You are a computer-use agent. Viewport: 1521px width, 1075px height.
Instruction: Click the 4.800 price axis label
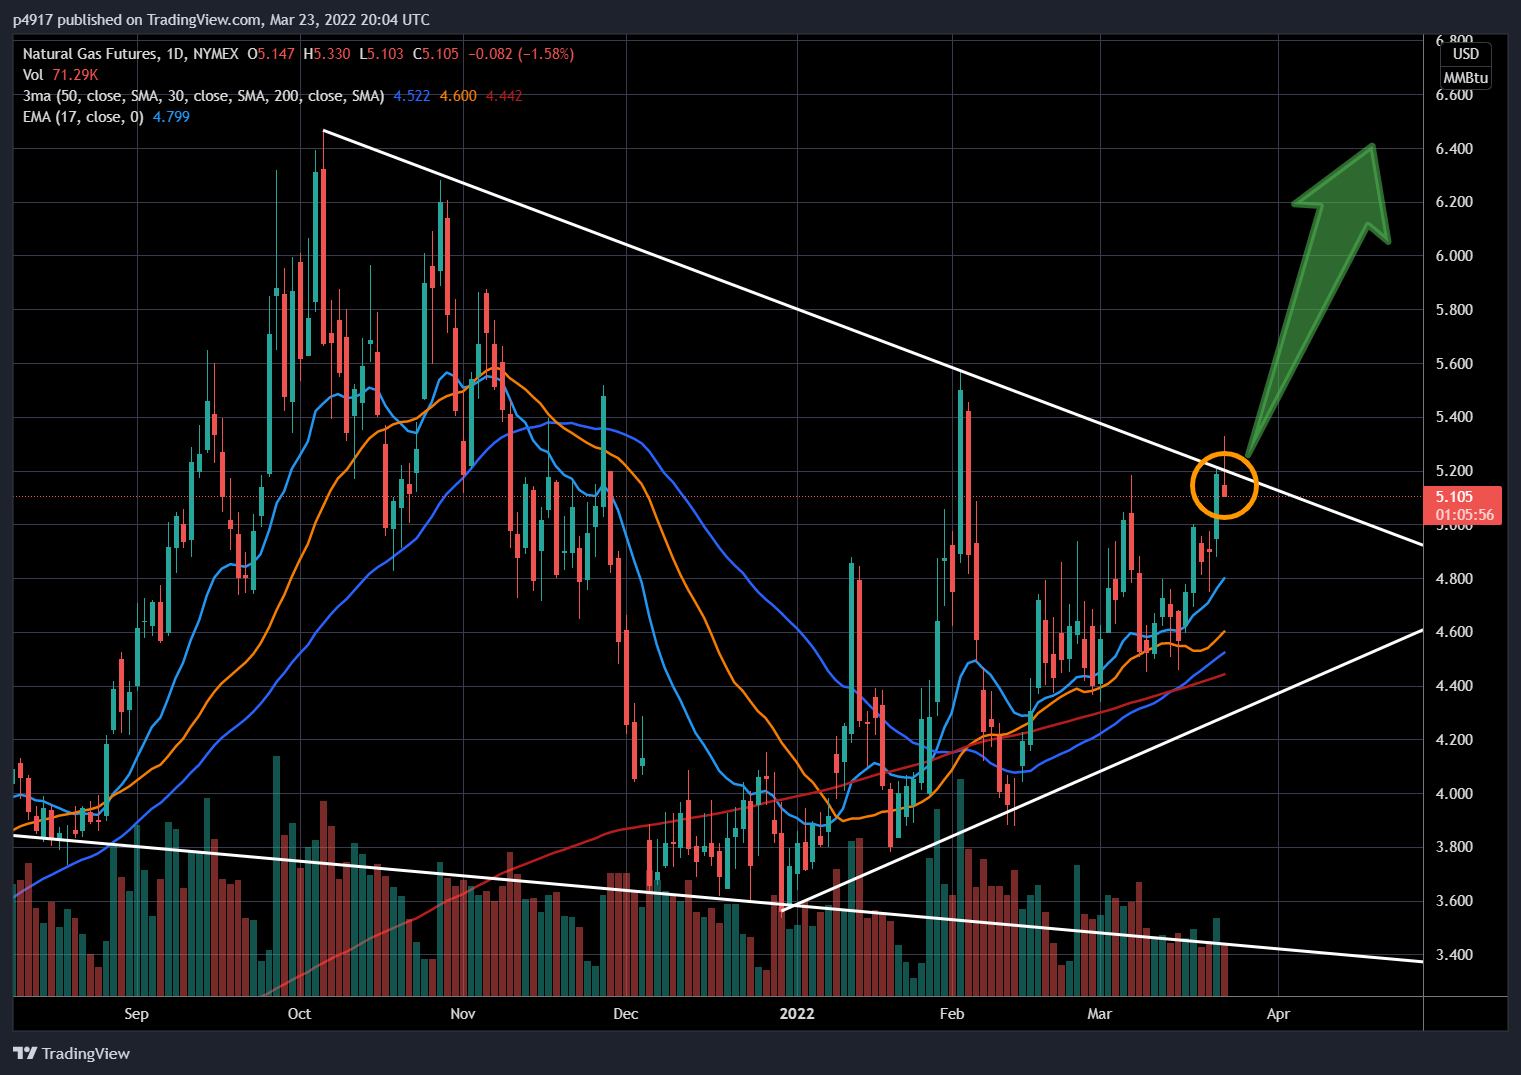1454,579
